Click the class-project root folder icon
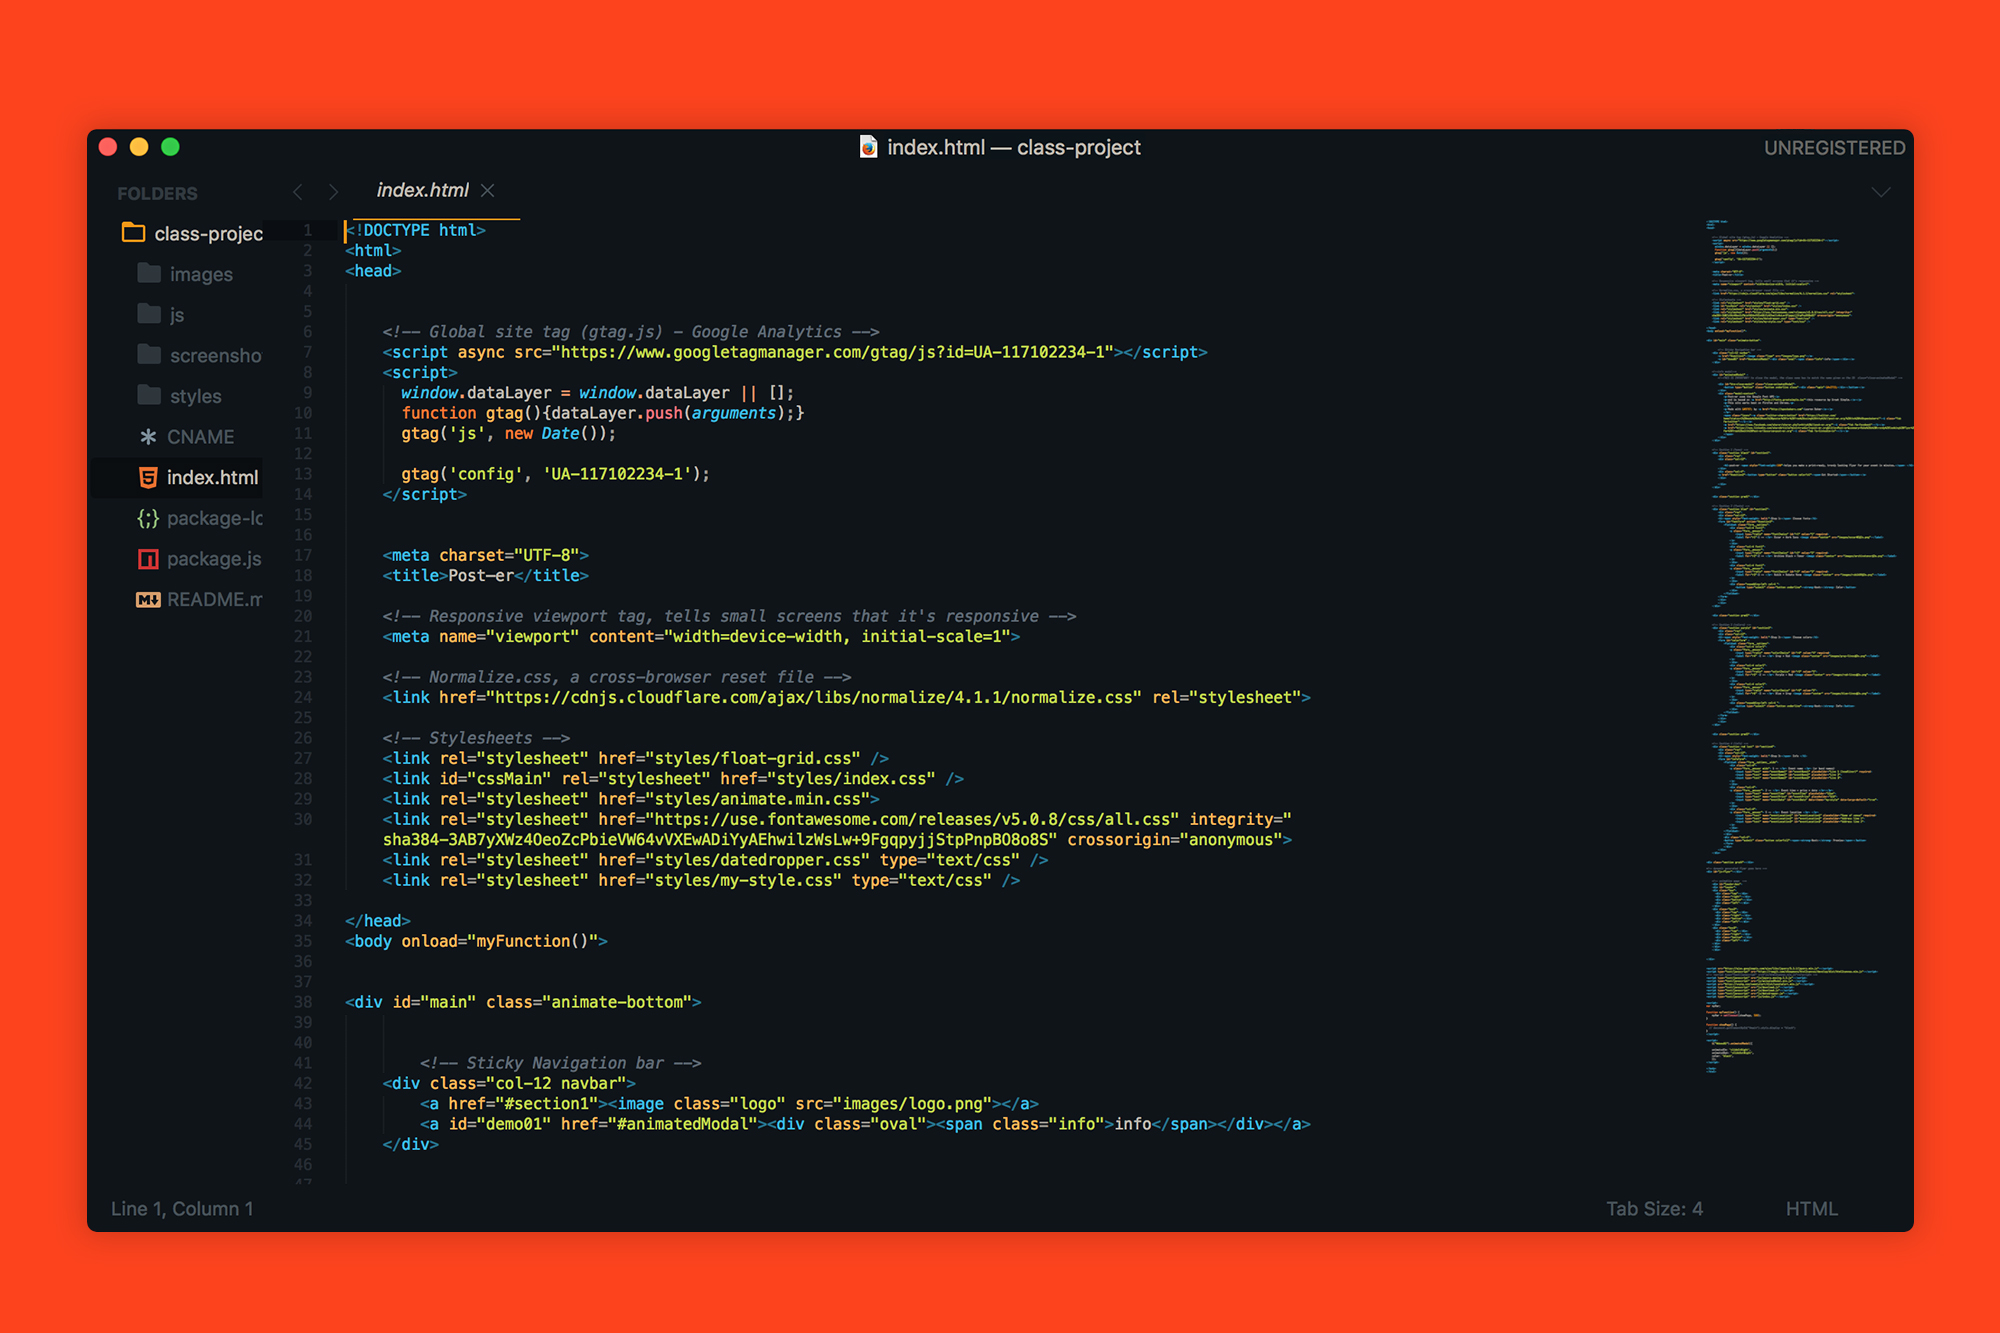Image resolution: width=2000 pixels, height=1333 pixels. [x=133, y=233]
